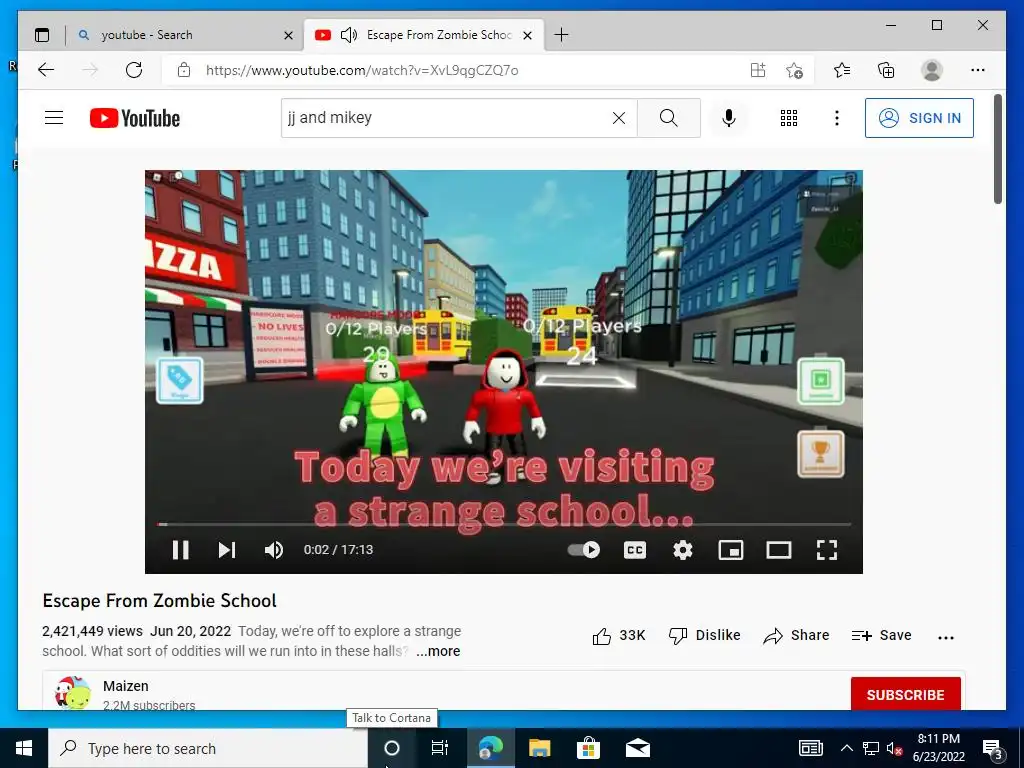The height and width of the screenshot is (768, 1024).
Task: Like the video with 33K likes
Action: pyautogui.click(x=618, y=635)
